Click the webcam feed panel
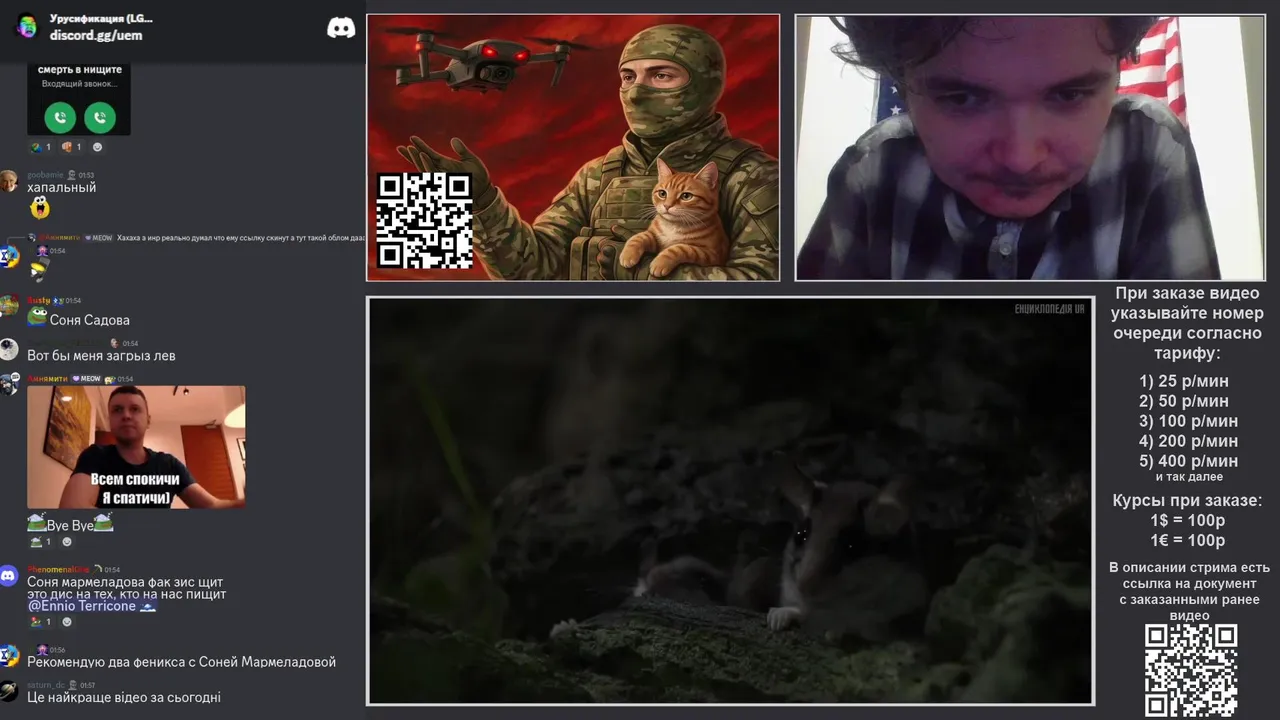This screenshot has height=720, width=1280. point(1030,148)
